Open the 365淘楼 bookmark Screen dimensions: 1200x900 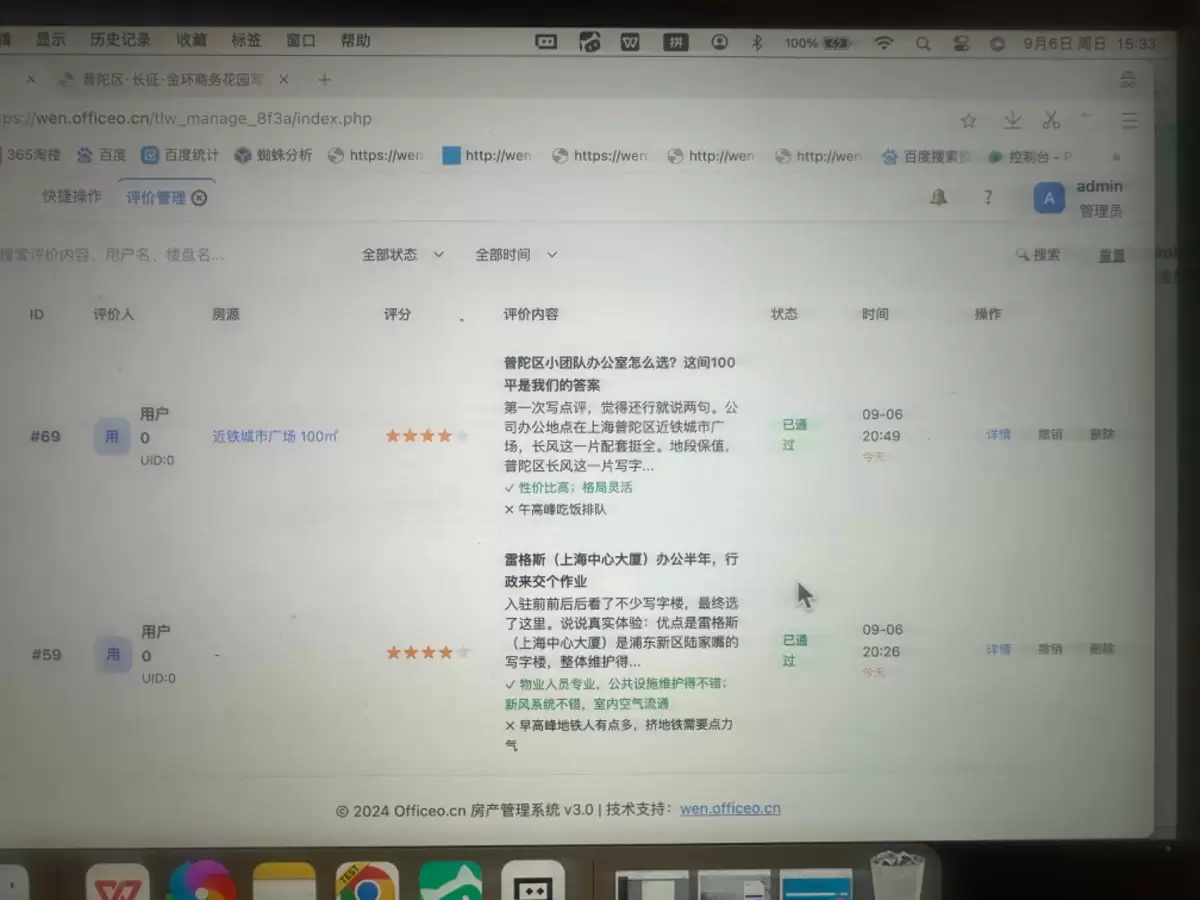[x=33, y=155]
